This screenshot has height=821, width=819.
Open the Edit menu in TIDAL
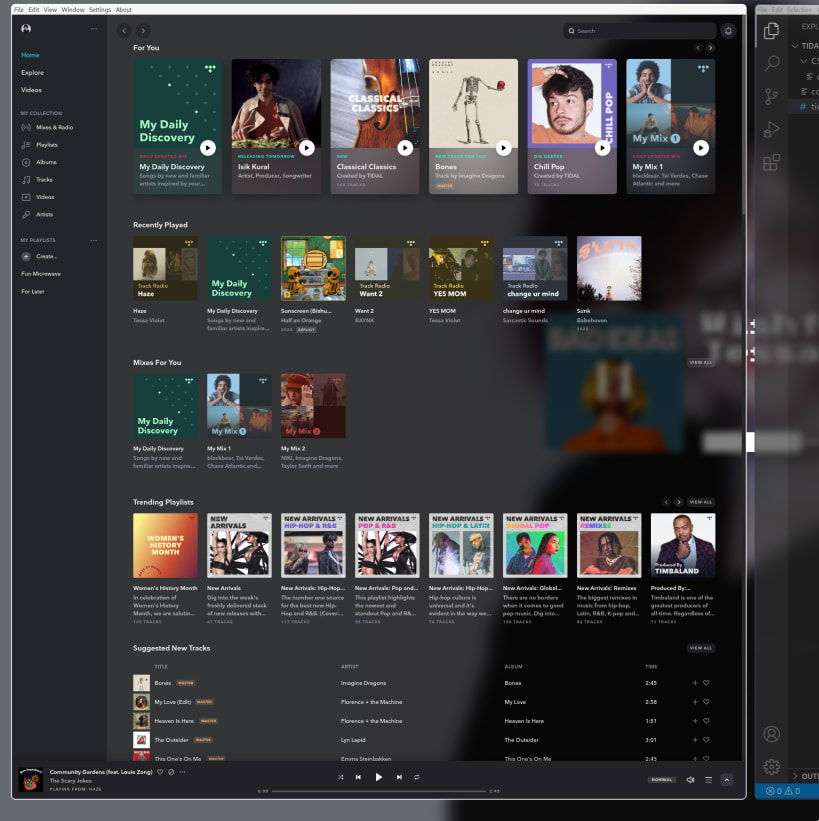tap(34, 9)
